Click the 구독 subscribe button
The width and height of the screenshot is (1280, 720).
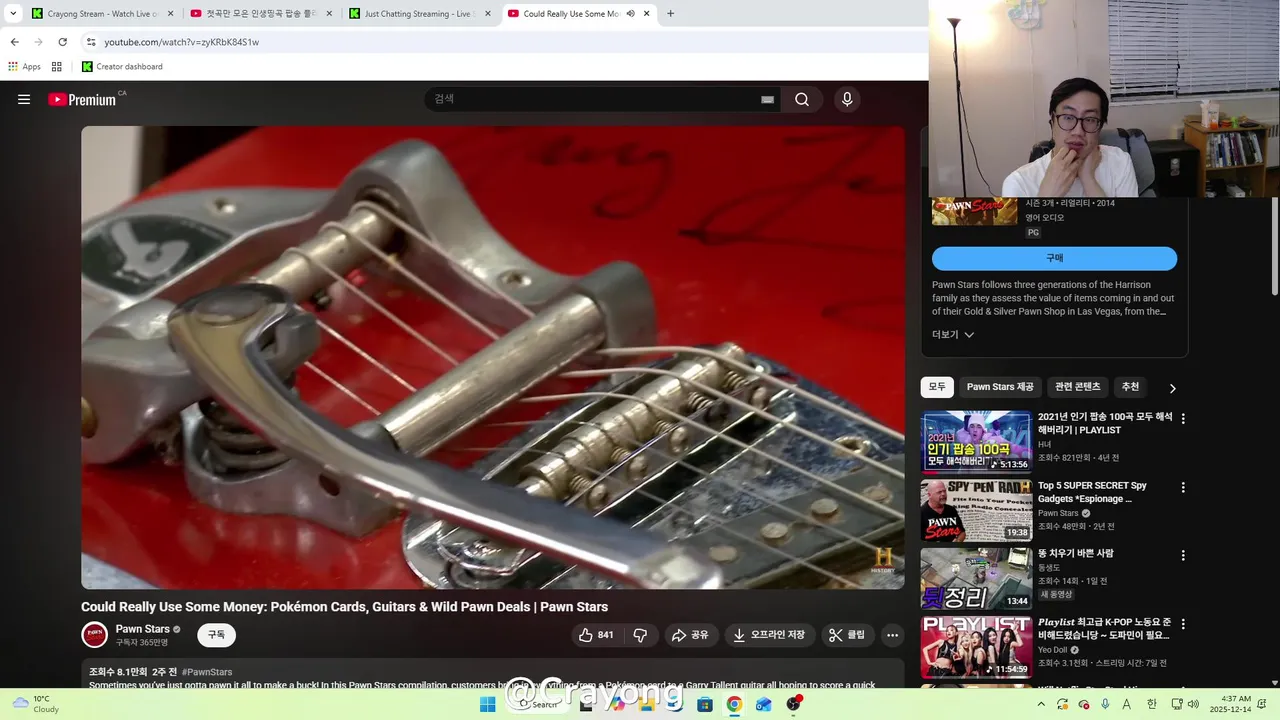216,635
